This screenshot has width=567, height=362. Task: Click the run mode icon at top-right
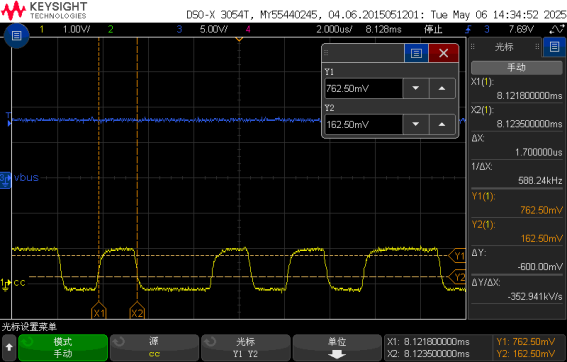pos(557,29)
